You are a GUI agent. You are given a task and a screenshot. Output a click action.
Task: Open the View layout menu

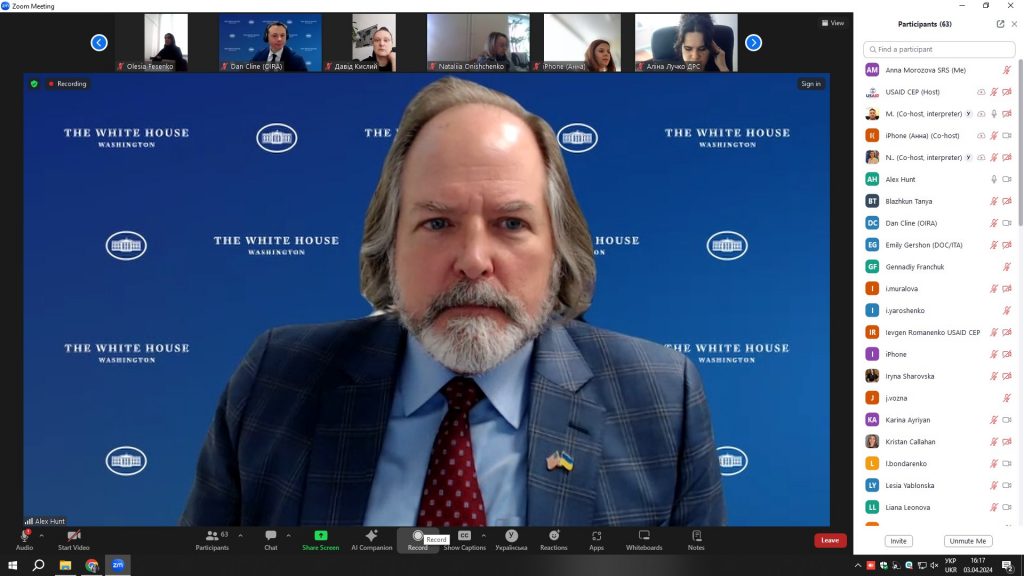tap(833, 23)
